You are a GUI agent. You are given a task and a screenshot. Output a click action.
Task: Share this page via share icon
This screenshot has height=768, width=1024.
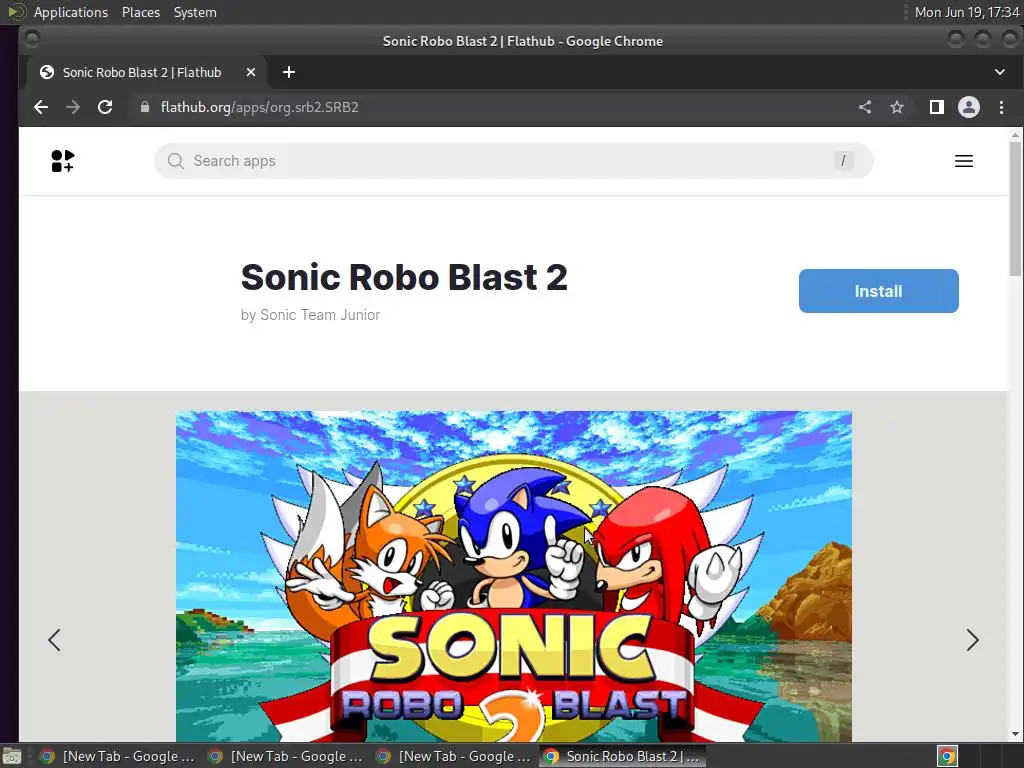pyautogui.click(x=865, y=107)
